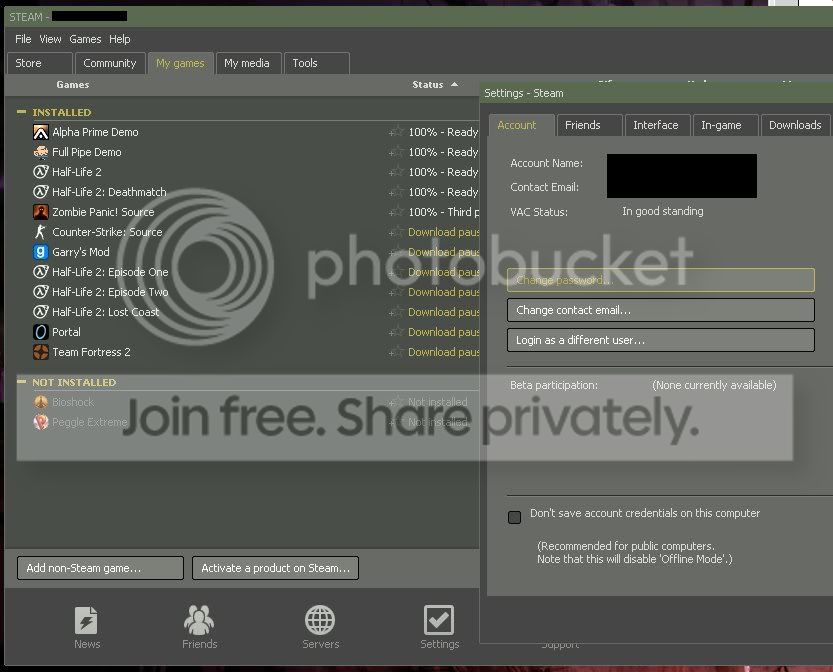The image size is (833, 672).
Task: Click the Portal game icon
Action: coord(41,332)
